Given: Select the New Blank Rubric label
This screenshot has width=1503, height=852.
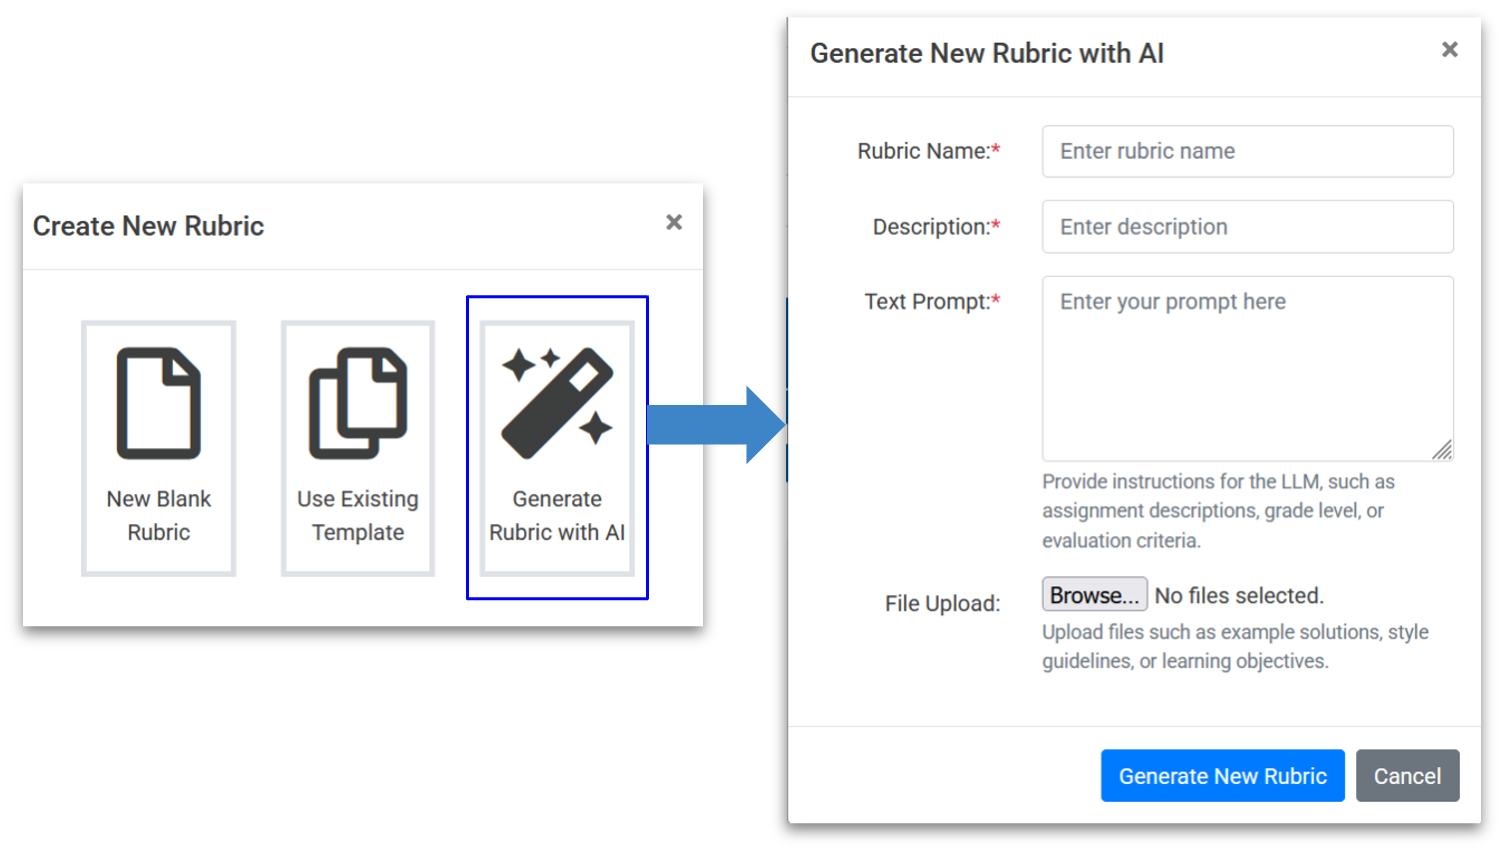Looking at the screenshot, I should pyautogui.click(x=159, y=515).
